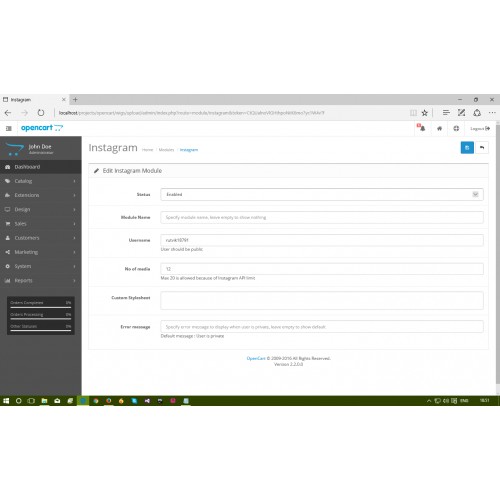This screenshot has height=500, width=500.
Task: Open the Dashboard menu item
Action: (x=41, y=167)
